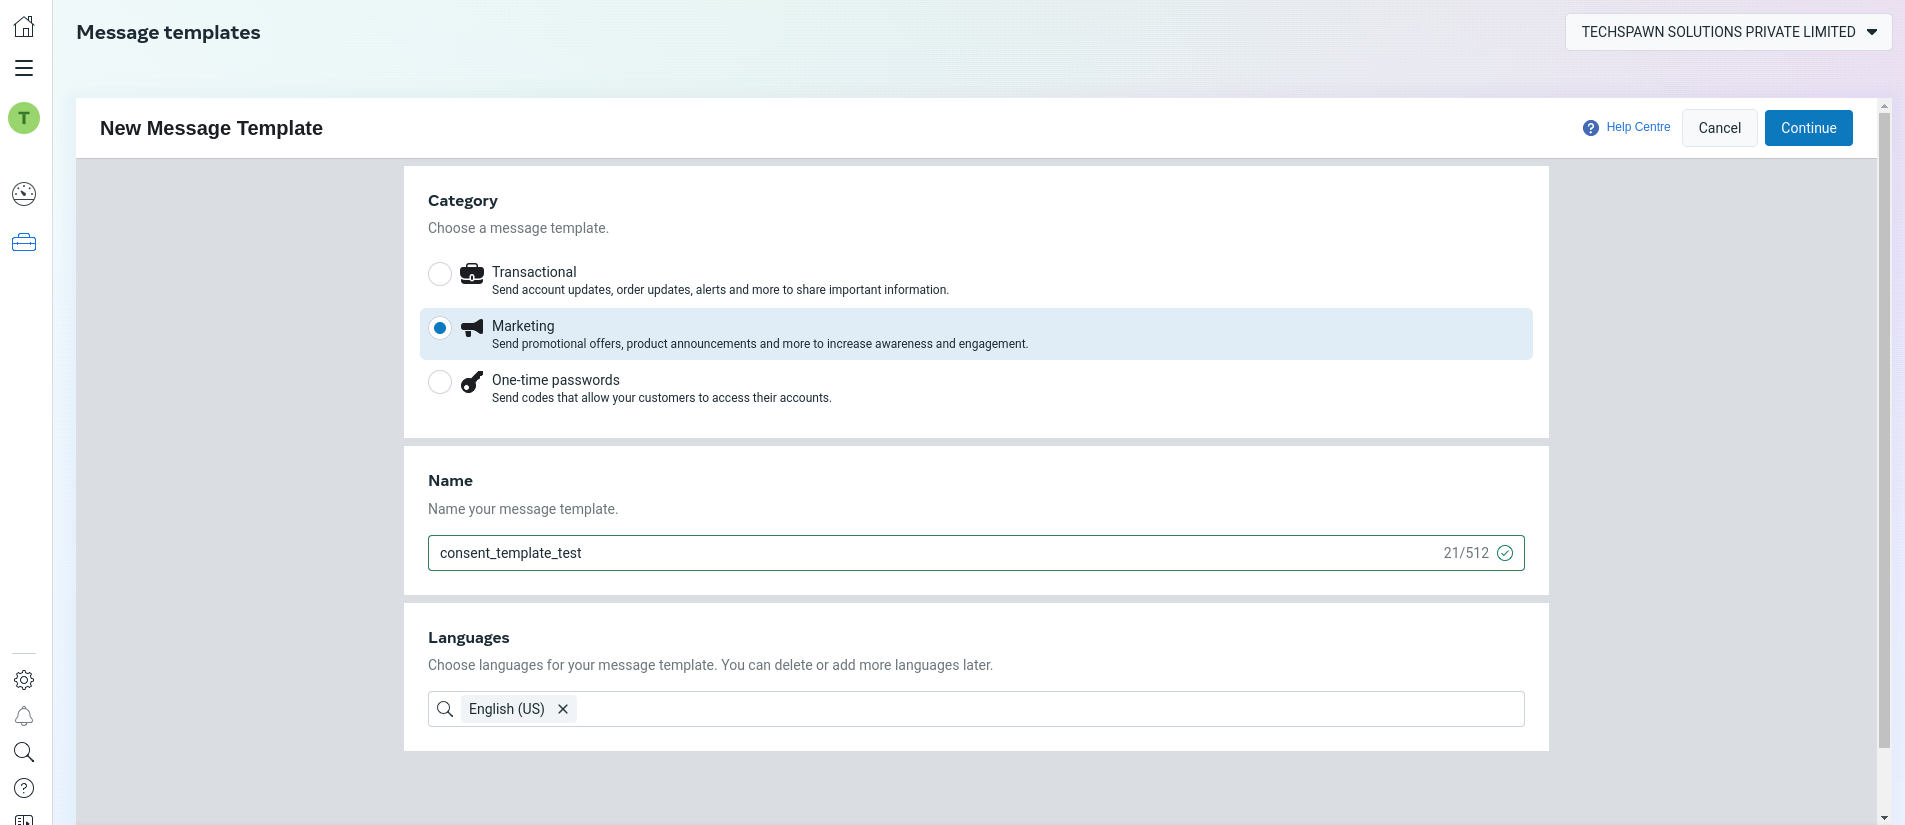The height and width of the screenshot is (825, 1905).
Task: Open TECHSPAWN SOLUTIONS account dropdown
Action: (x=1728, y=32)
